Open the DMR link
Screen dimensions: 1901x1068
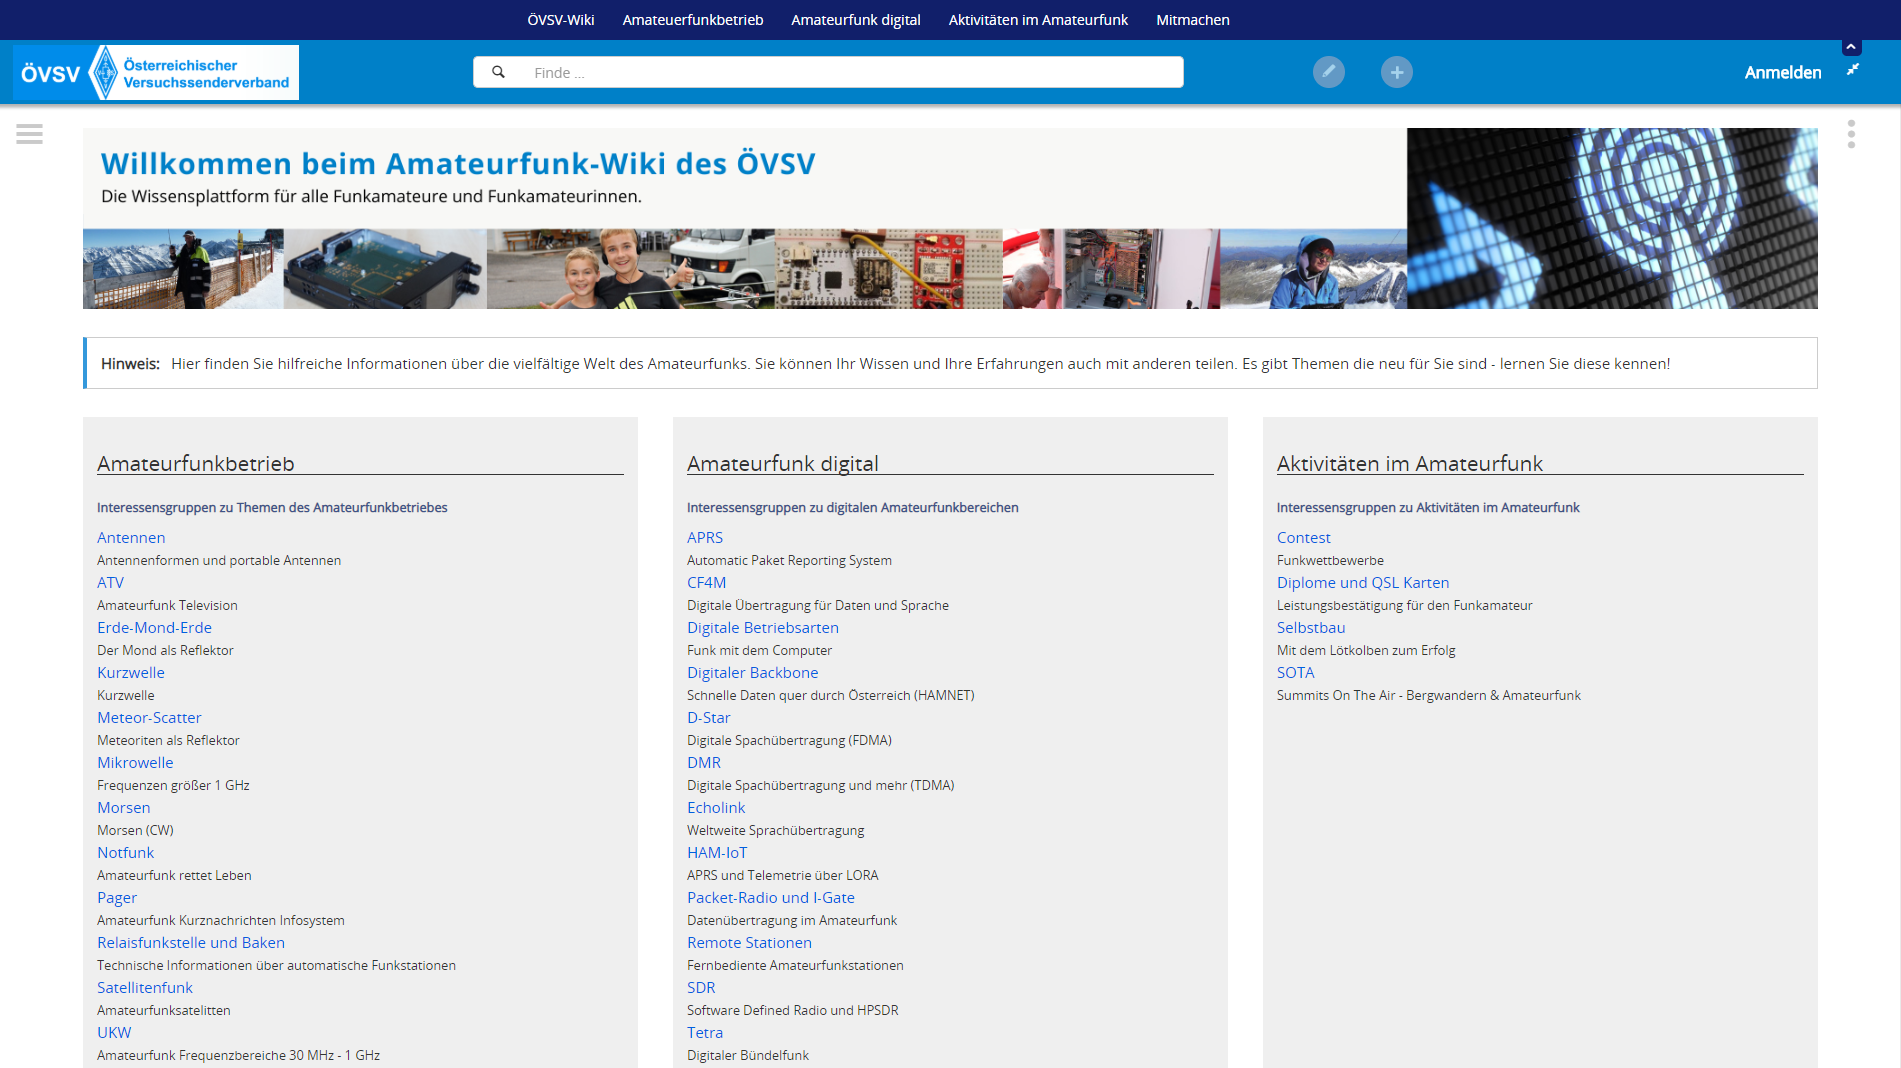point(703,763)
